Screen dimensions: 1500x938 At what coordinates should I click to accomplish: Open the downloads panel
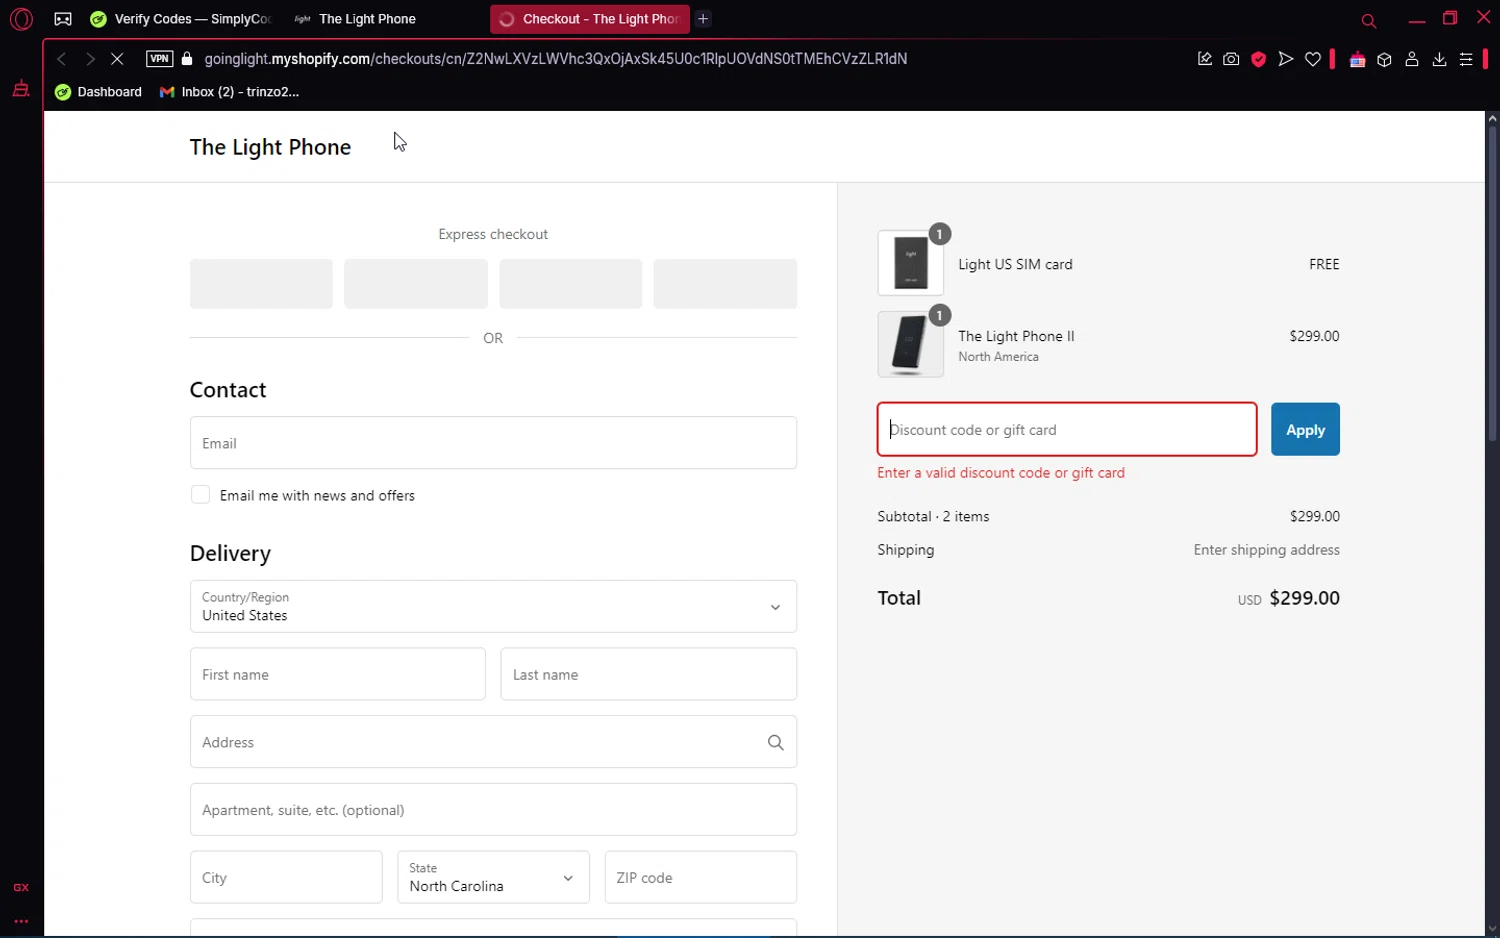click(x=1439, y=59)
